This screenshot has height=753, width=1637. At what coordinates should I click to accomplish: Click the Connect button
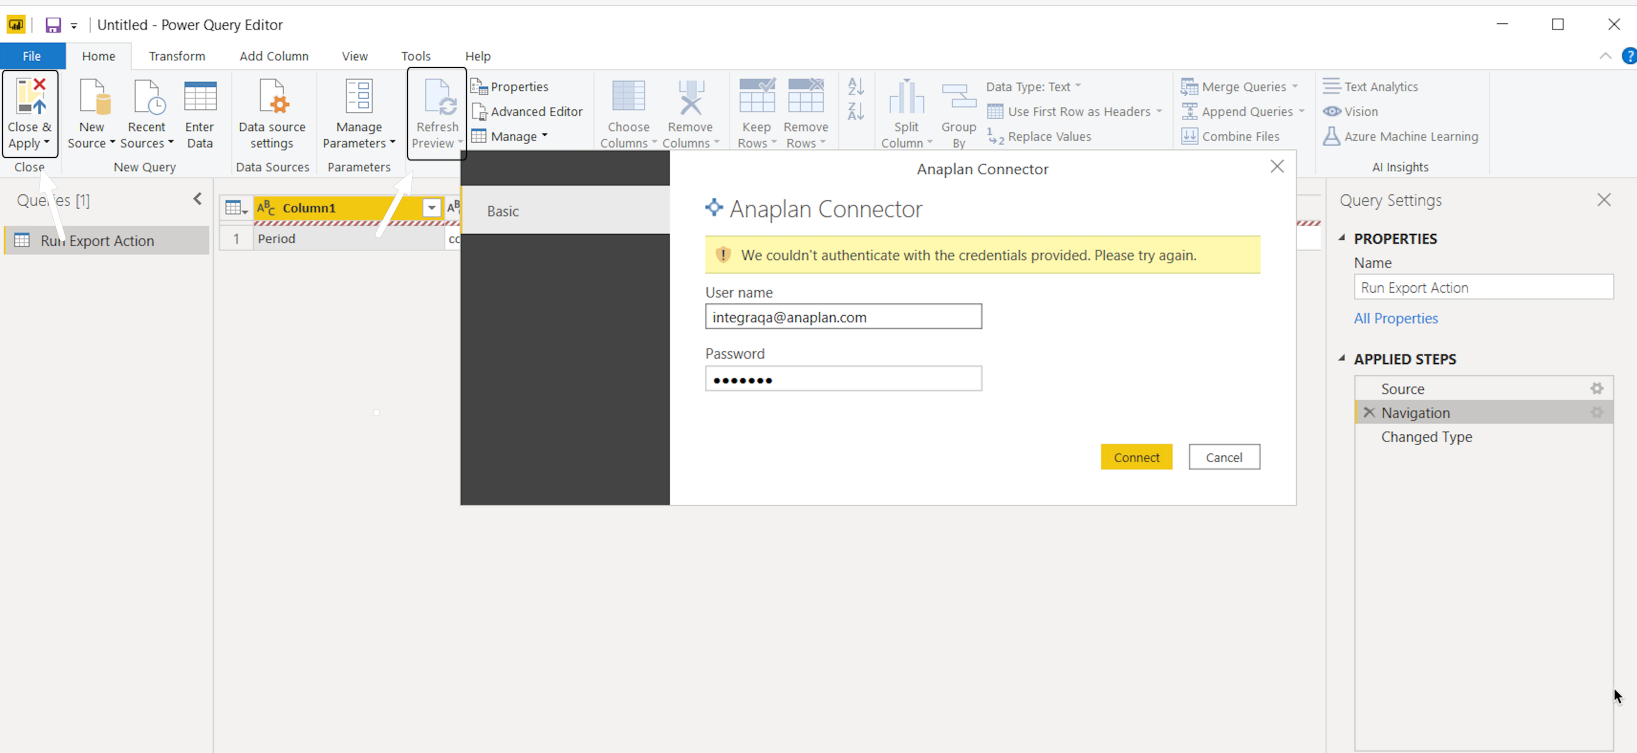click(x=1136, y=457)
